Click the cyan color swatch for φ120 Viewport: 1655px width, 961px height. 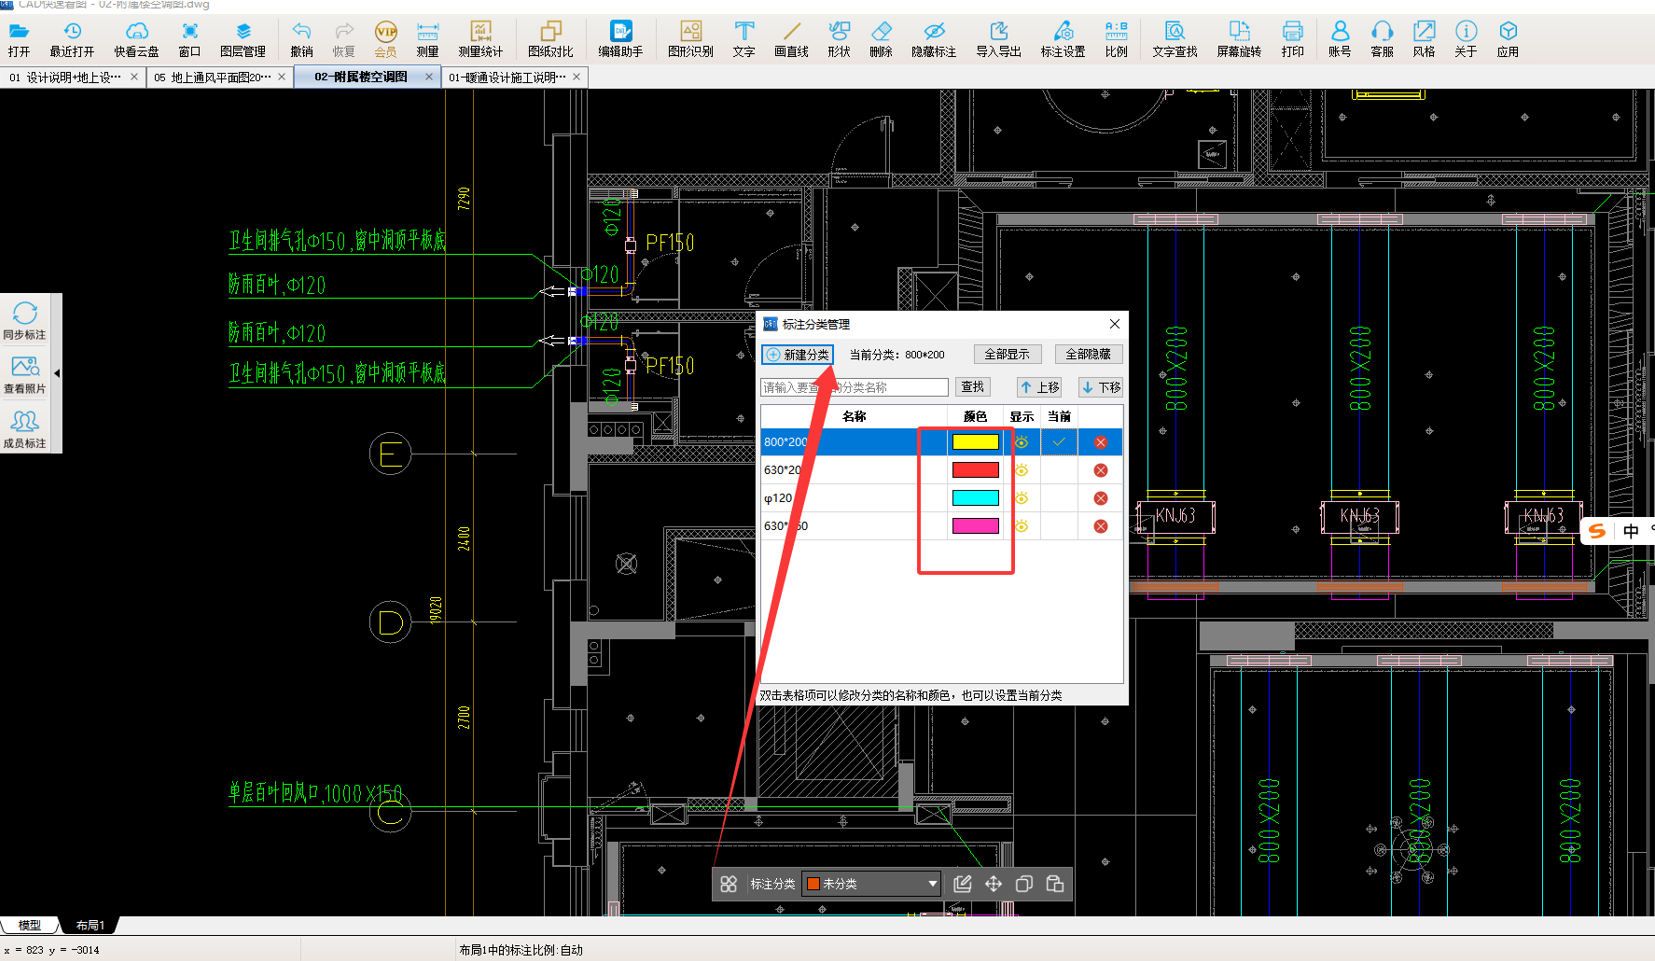click(975, 498)
